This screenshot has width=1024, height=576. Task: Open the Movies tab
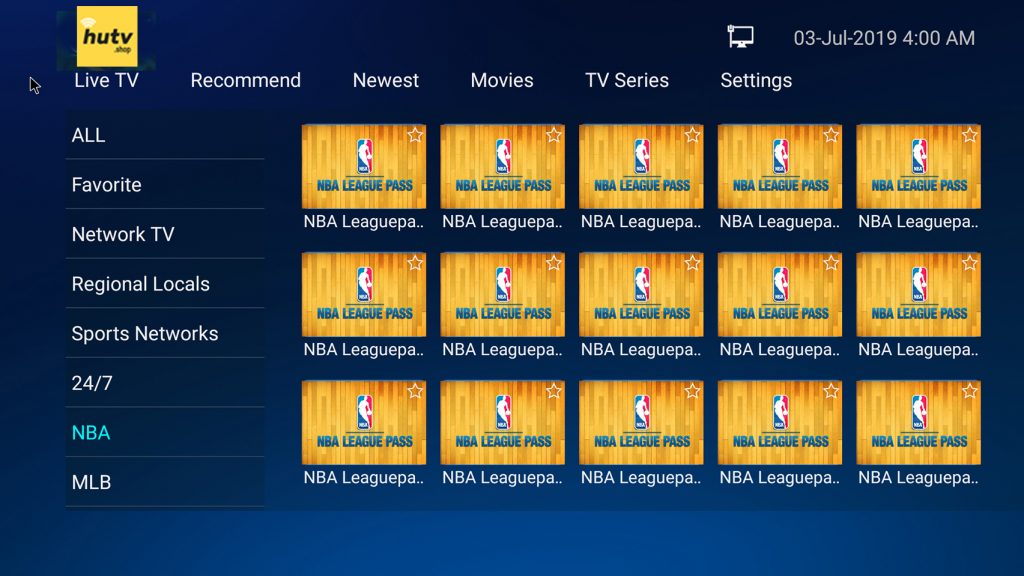pyautogui.click(x=502, y=80)
